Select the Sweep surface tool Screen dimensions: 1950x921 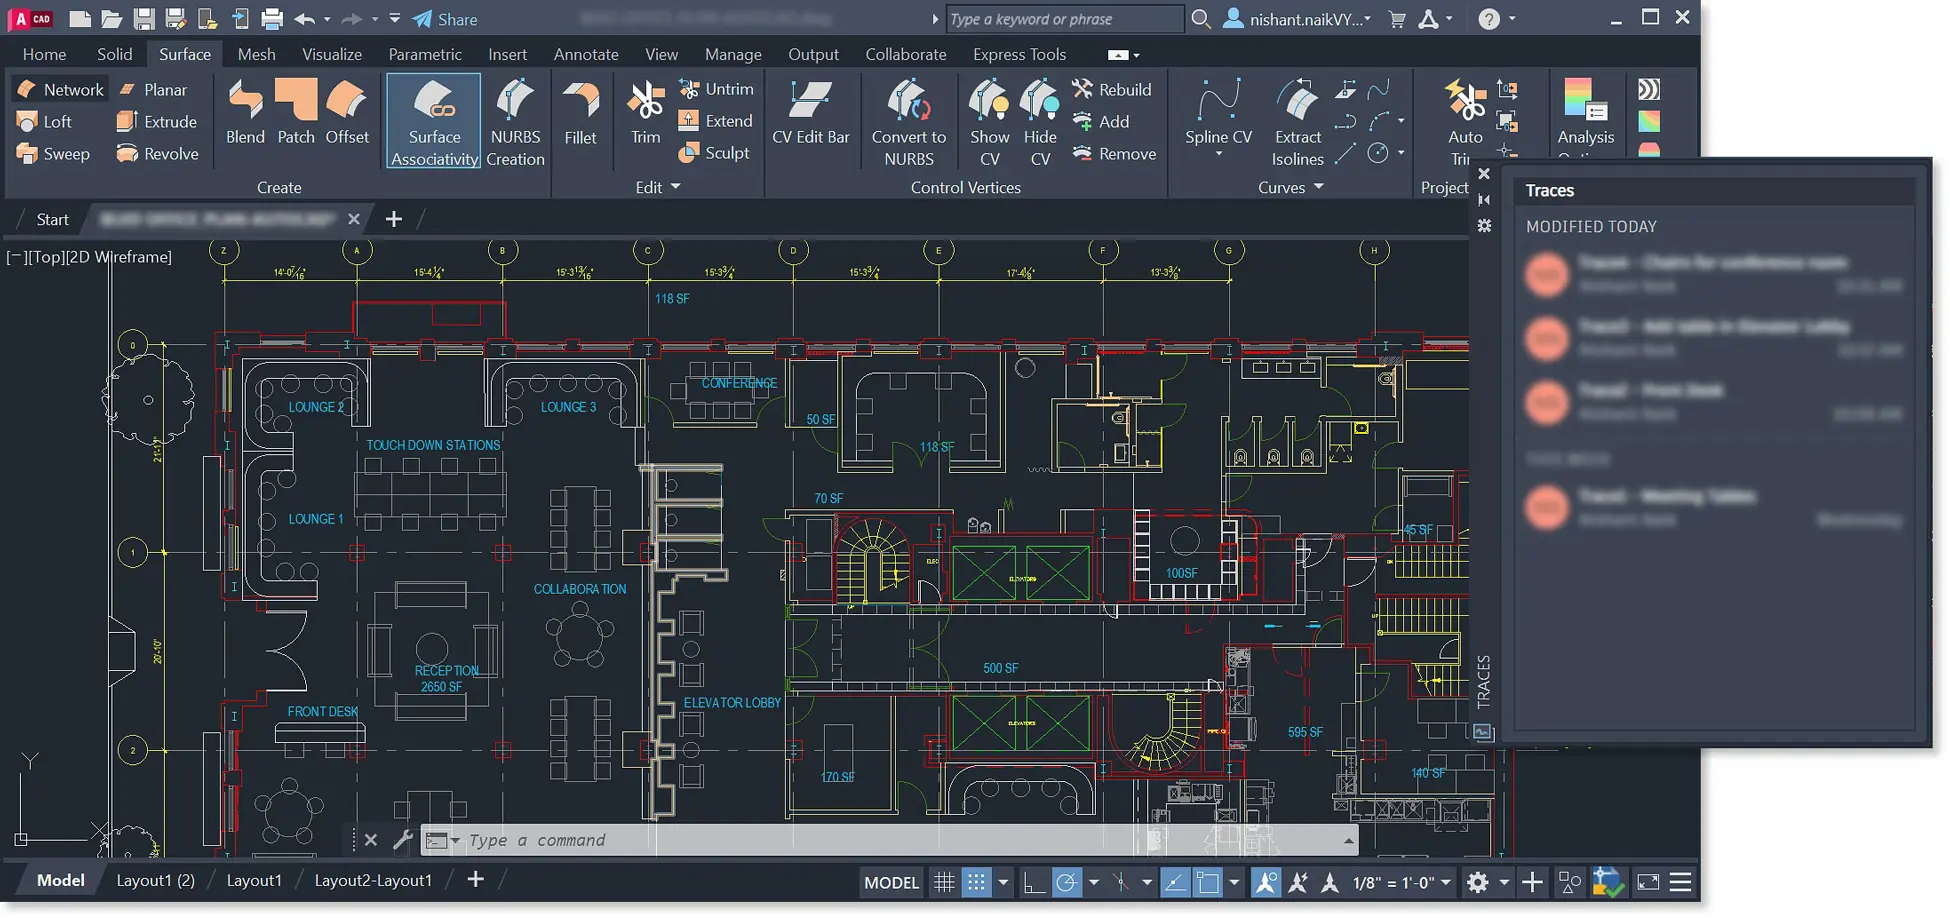click(x=54, y=154)
